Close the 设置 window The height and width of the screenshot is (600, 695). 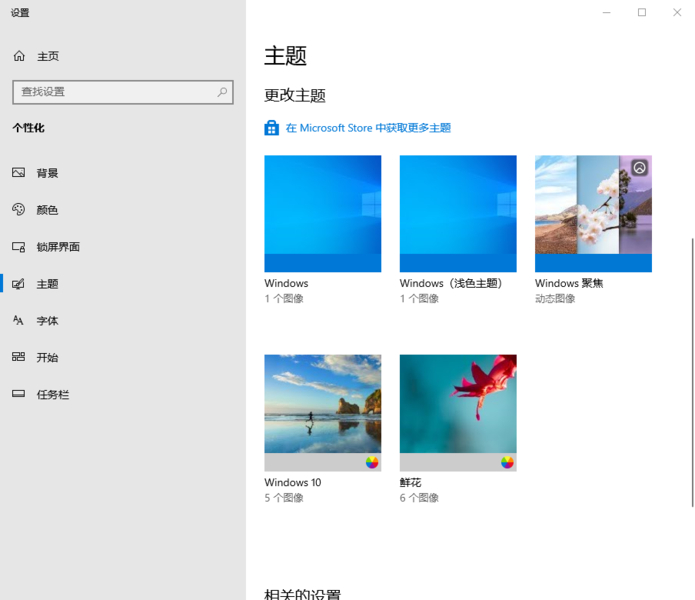(x=677, y=12)
